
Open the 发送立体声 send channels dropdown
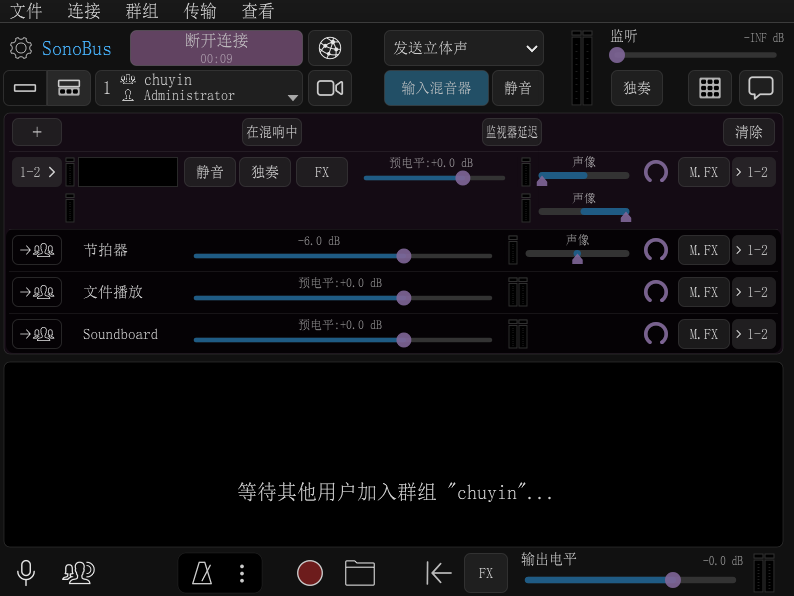point(463,48)
